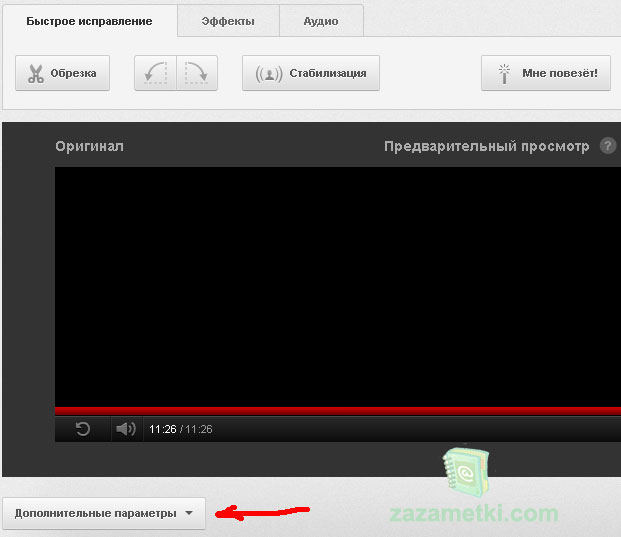This screenshot has height=537, width=621.
Task: Expand Дополнительные параметры dropdown
Action: point(104,513)
